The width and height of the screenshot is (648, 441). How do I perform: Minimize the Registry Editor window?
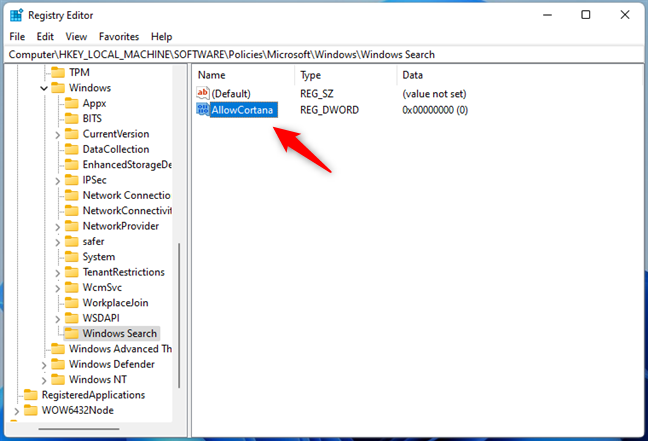[x=548, y=15]
